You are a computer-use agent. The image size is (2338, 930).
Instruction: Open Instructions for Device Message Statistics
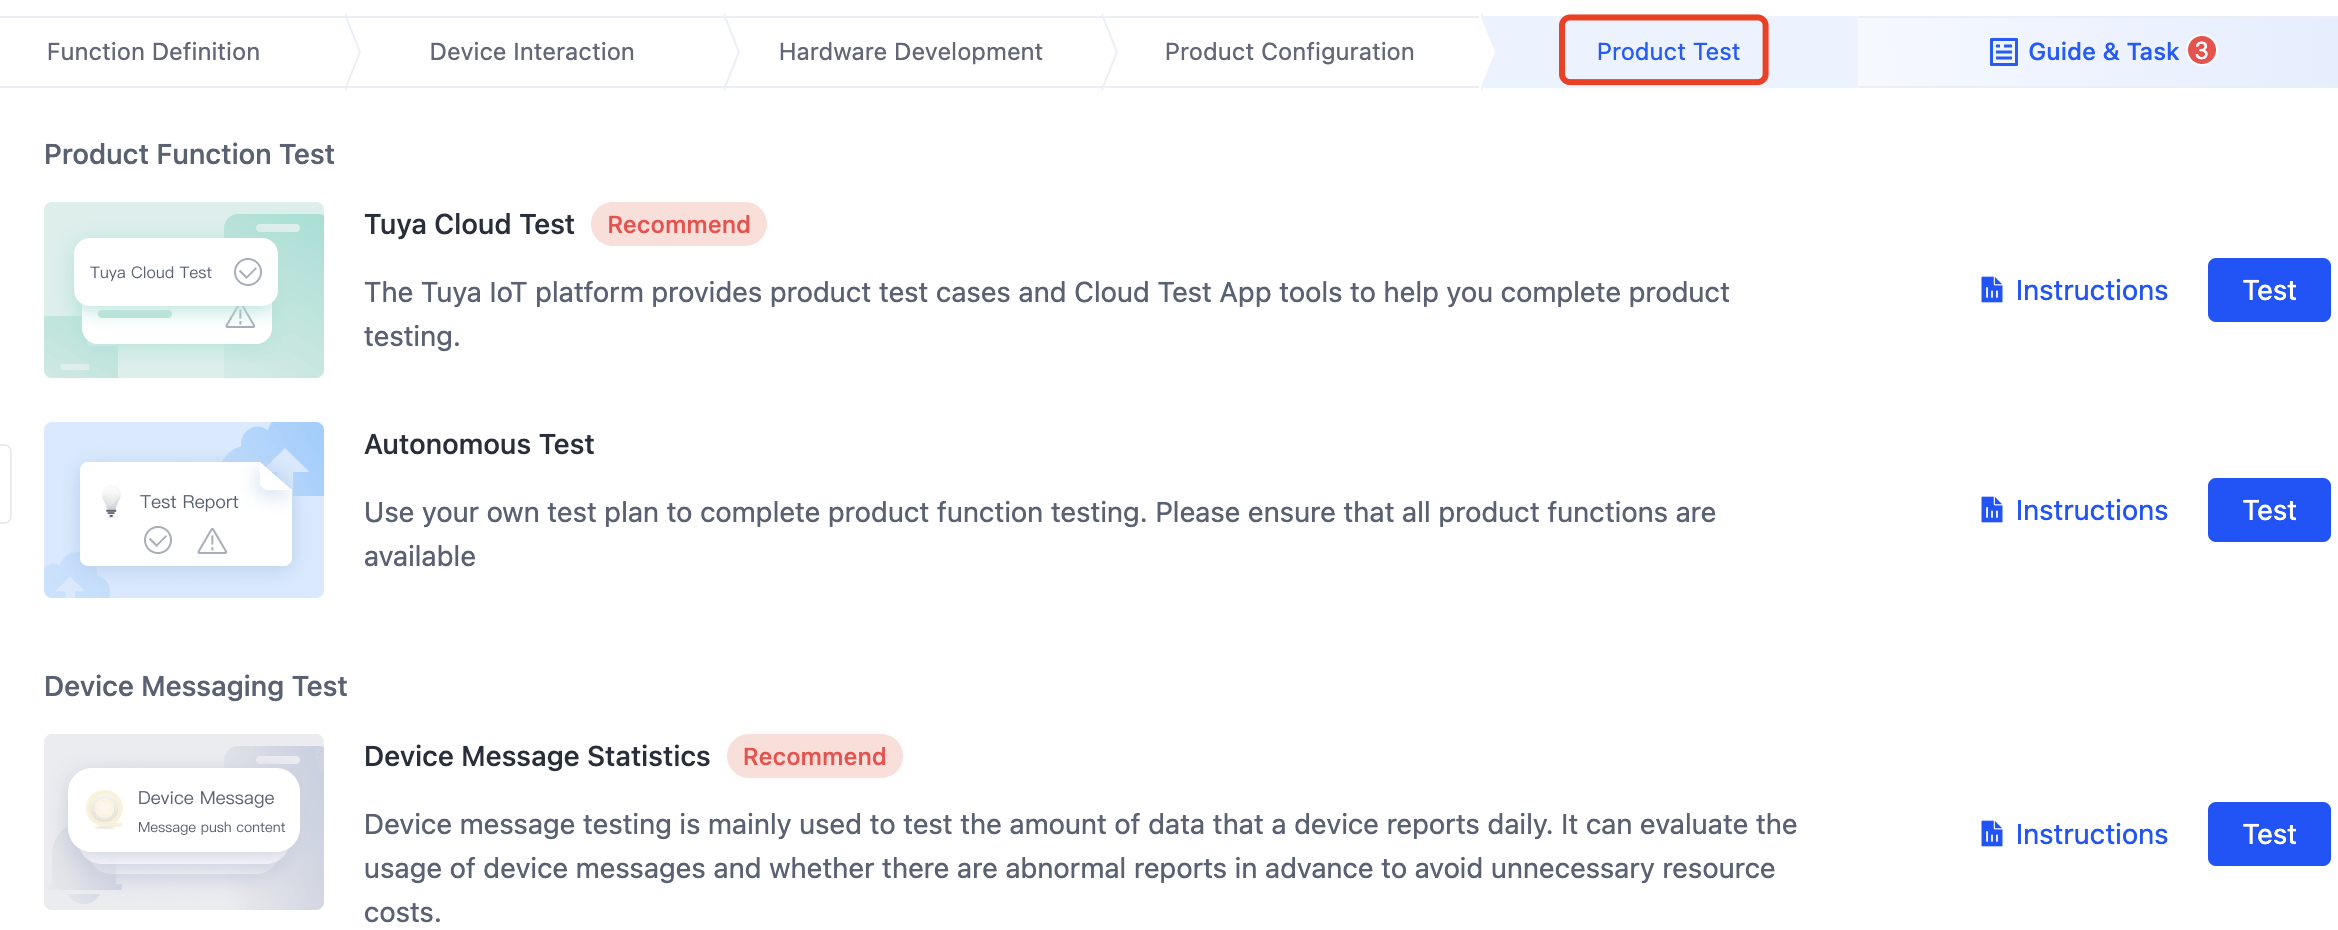pyautogui.click(x=2091, y=835)
